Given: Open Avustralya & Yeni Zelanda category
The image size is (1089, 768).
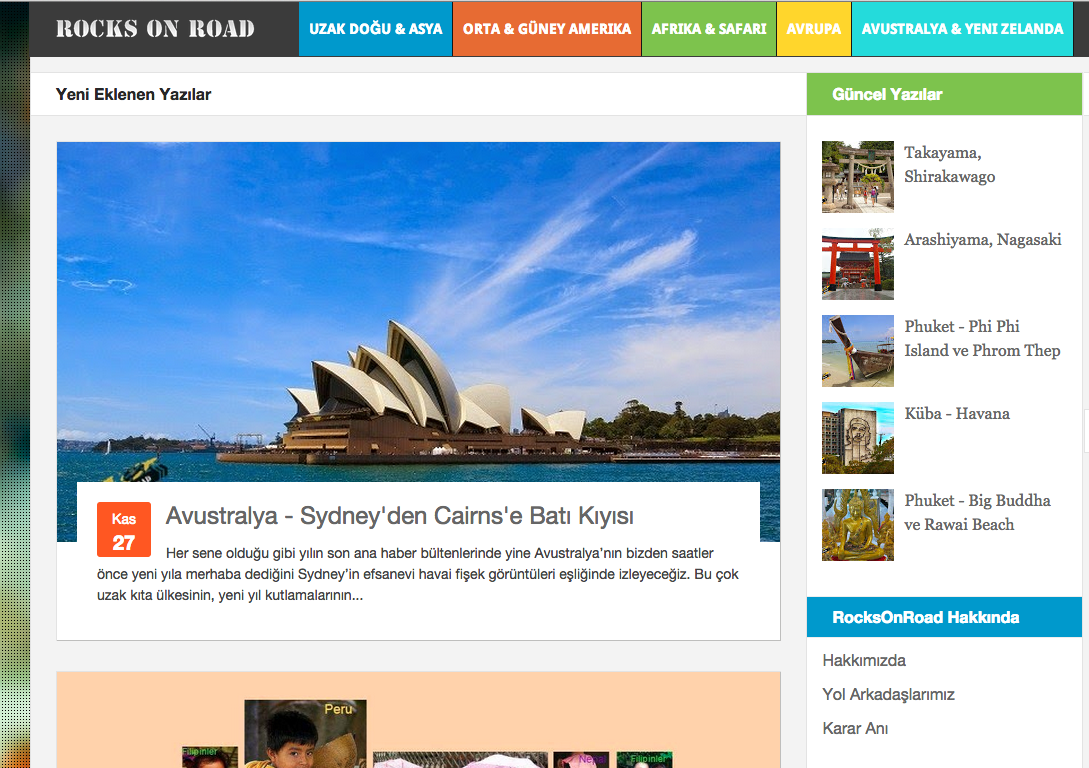Looking at the screenshot, I should pyautogui.click(x=962, y=29).
